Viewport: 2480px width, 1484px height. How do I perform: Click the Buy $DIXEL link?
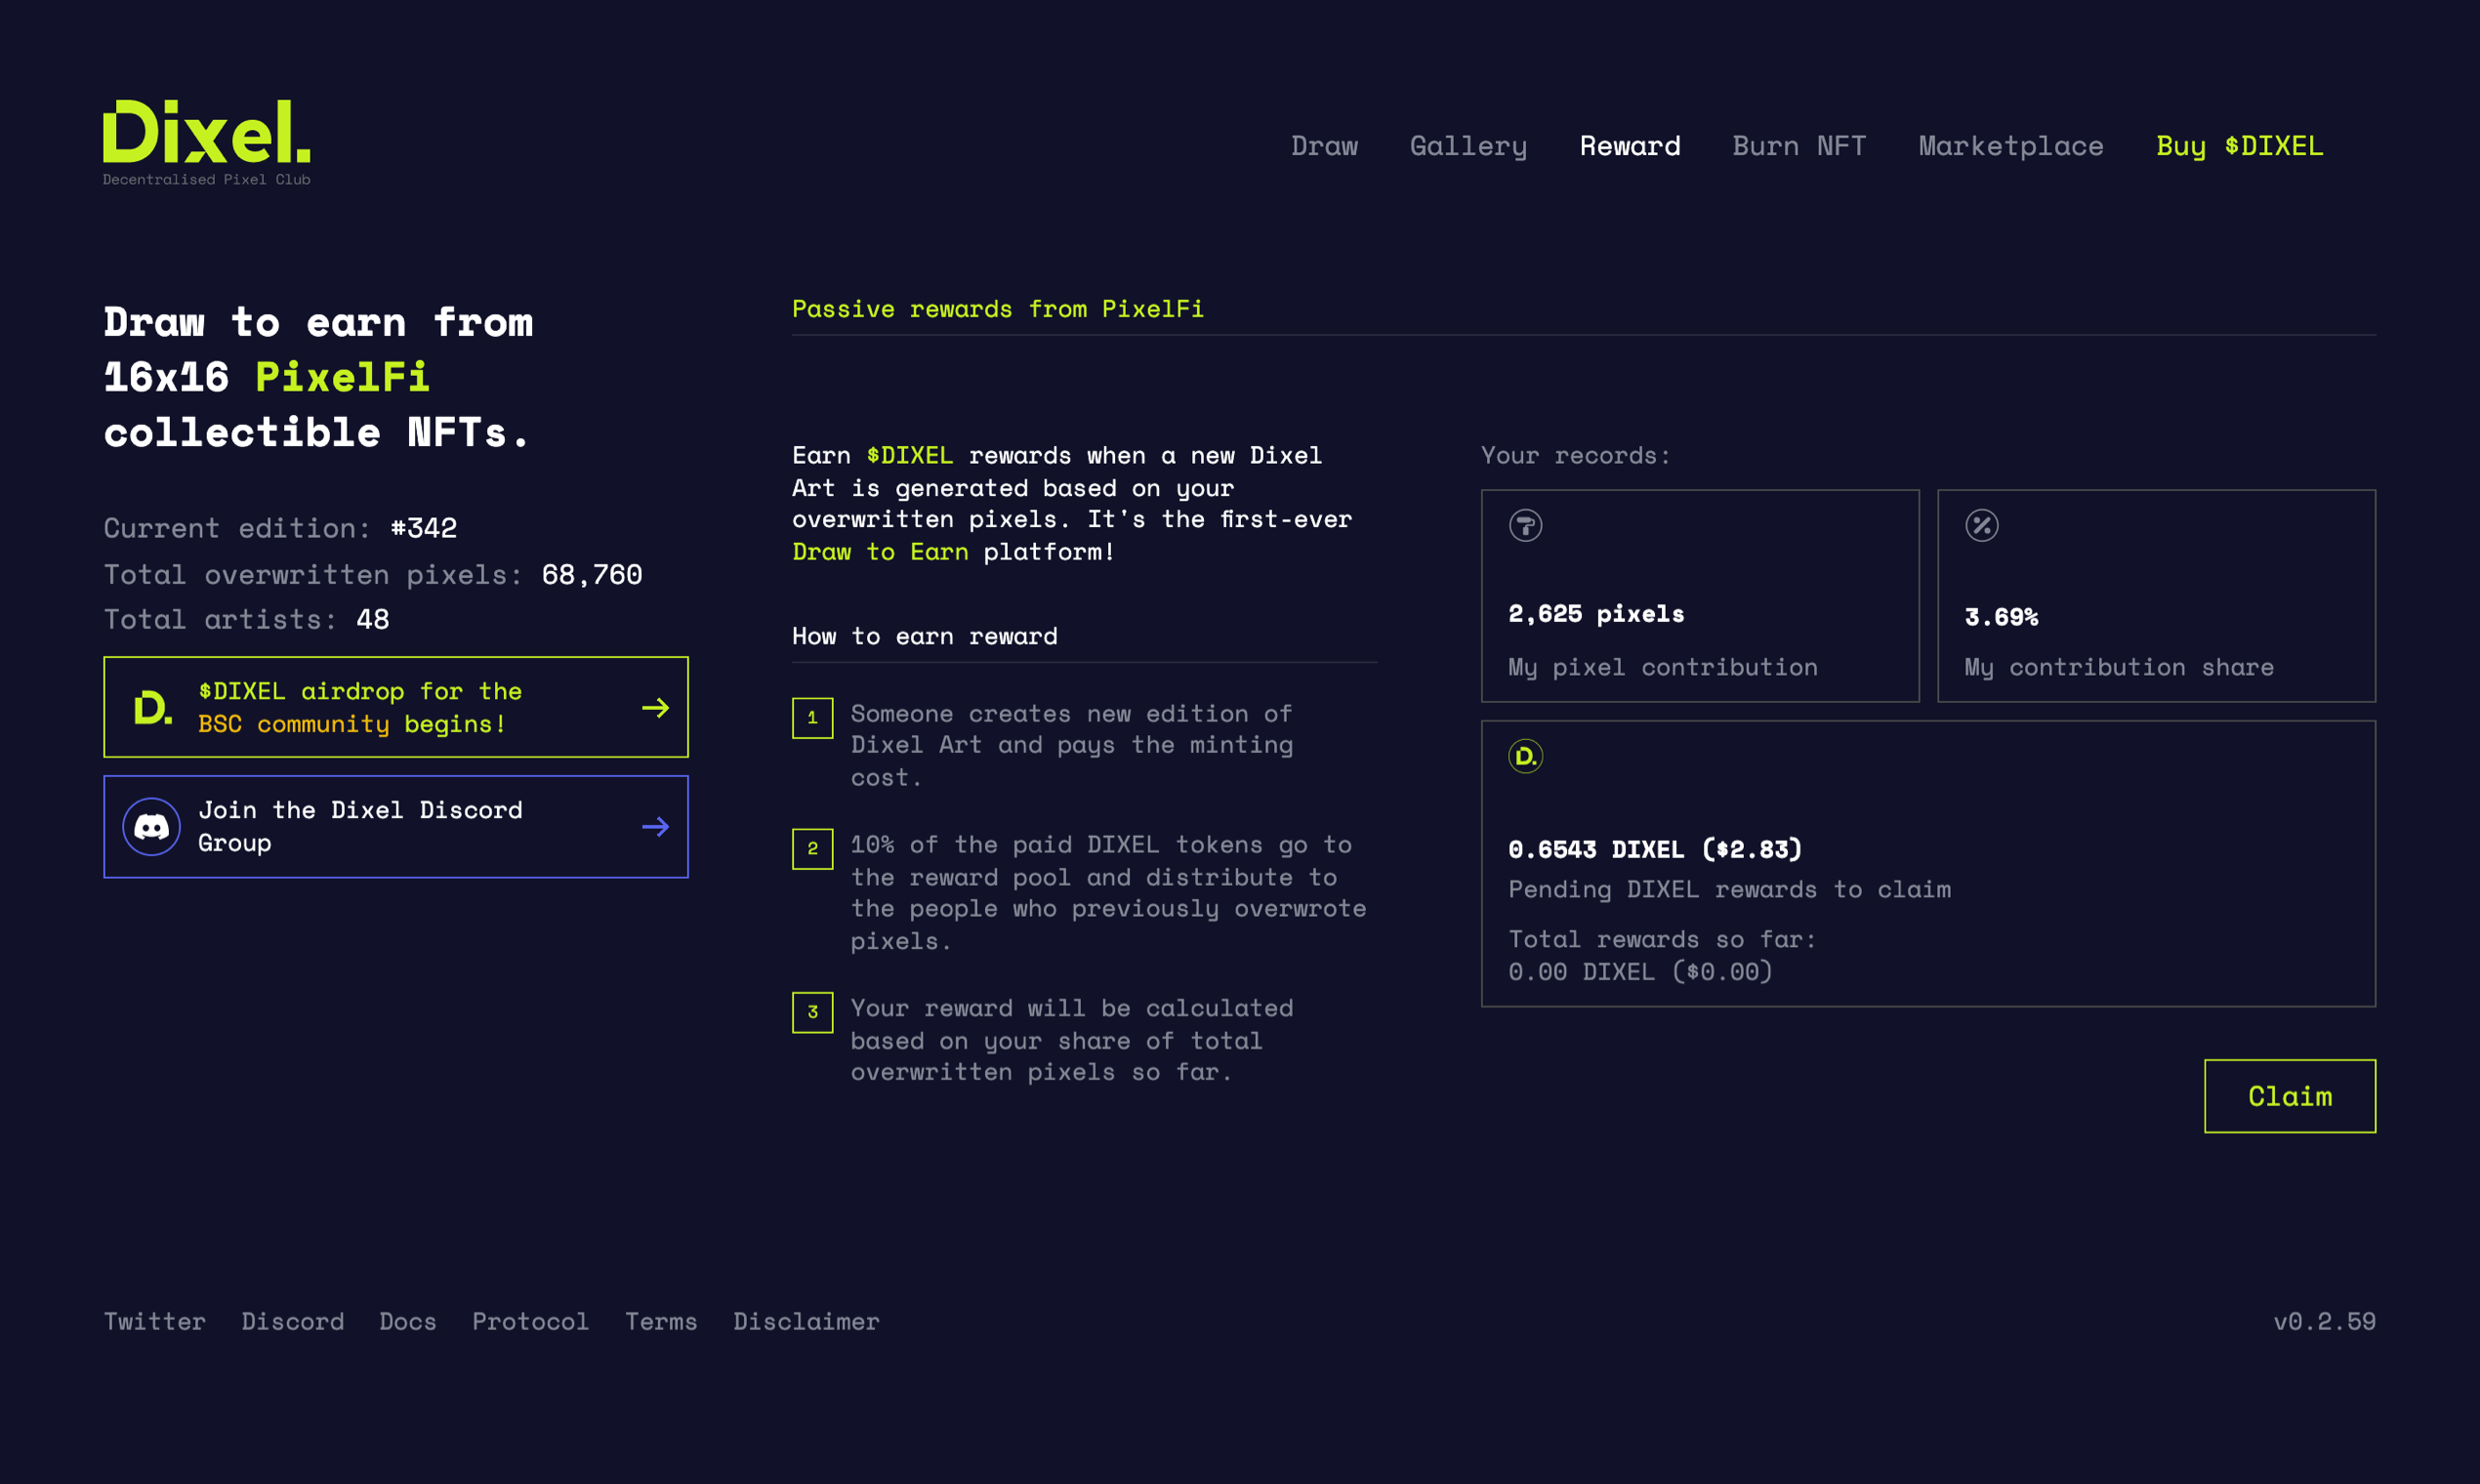[2239, 146]
